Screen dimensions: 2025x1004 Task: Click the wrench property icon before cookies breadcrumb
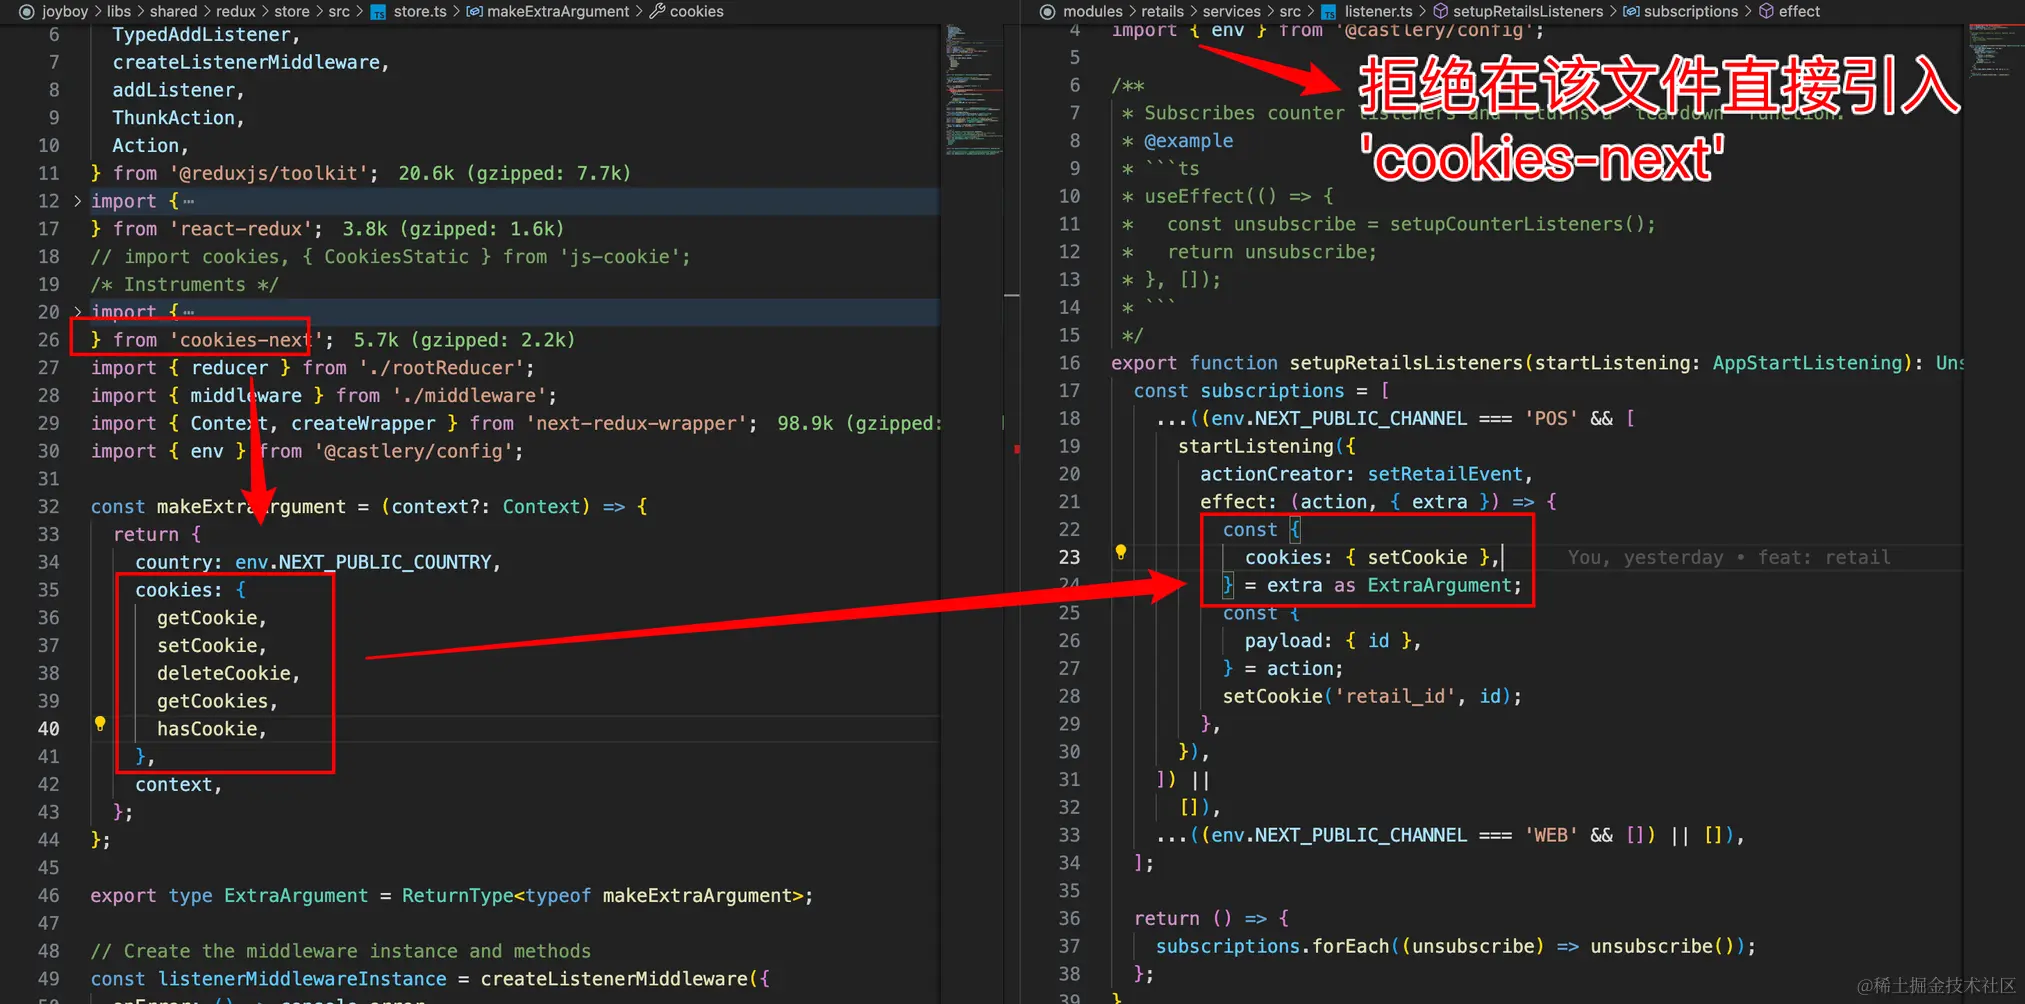point(657,12)
